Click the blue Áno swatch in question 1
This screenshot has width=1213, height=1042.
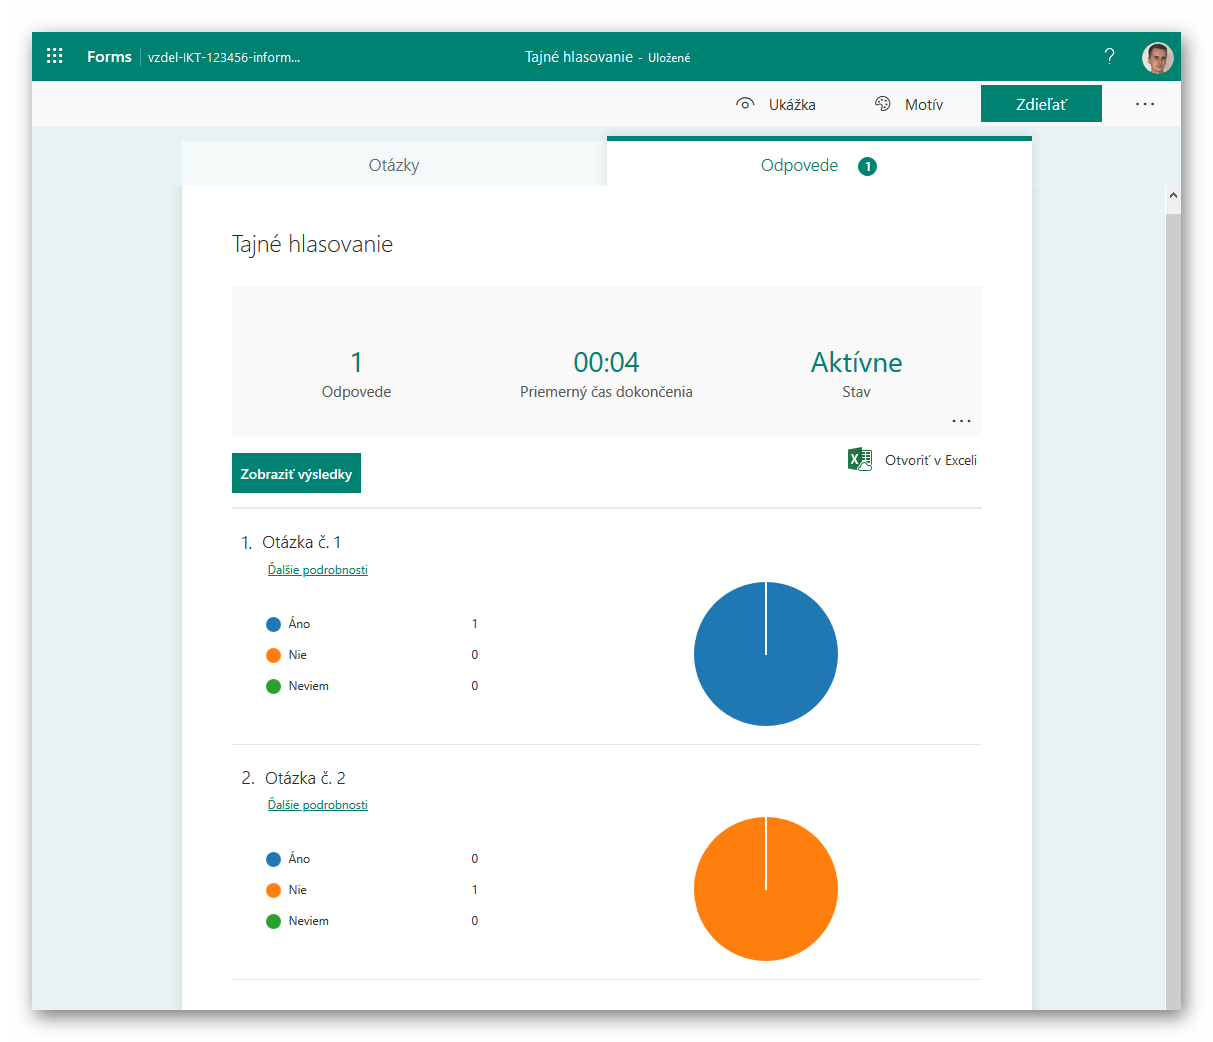[273, 624]
